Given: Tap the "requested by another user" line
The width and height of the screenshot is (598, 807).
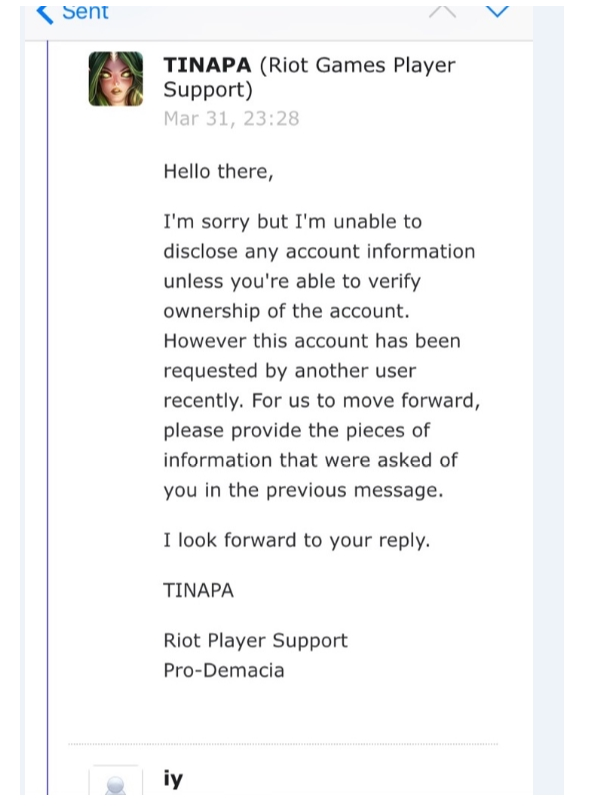Looking at the screenshot, I should click(x=290, y=371).
